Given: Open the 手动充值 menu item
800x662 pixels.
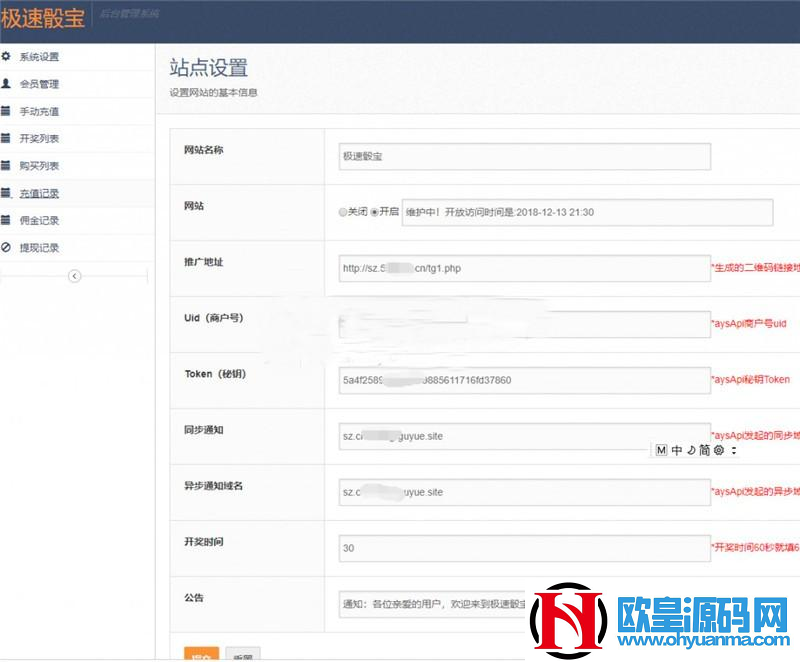Looking at the screenshot, I should 39,111.
